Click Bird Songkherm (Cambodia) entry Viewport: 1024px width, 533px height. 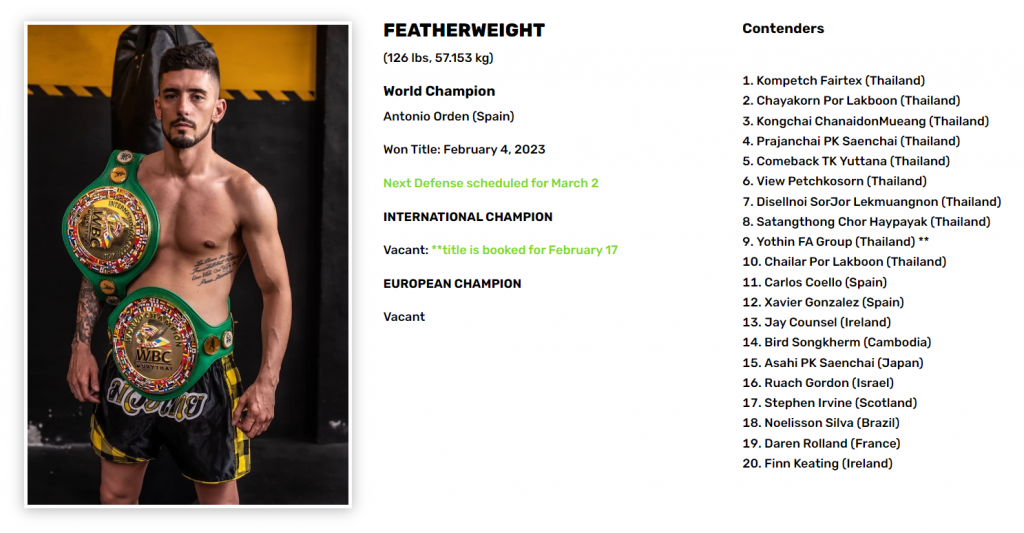pos(837,342)
